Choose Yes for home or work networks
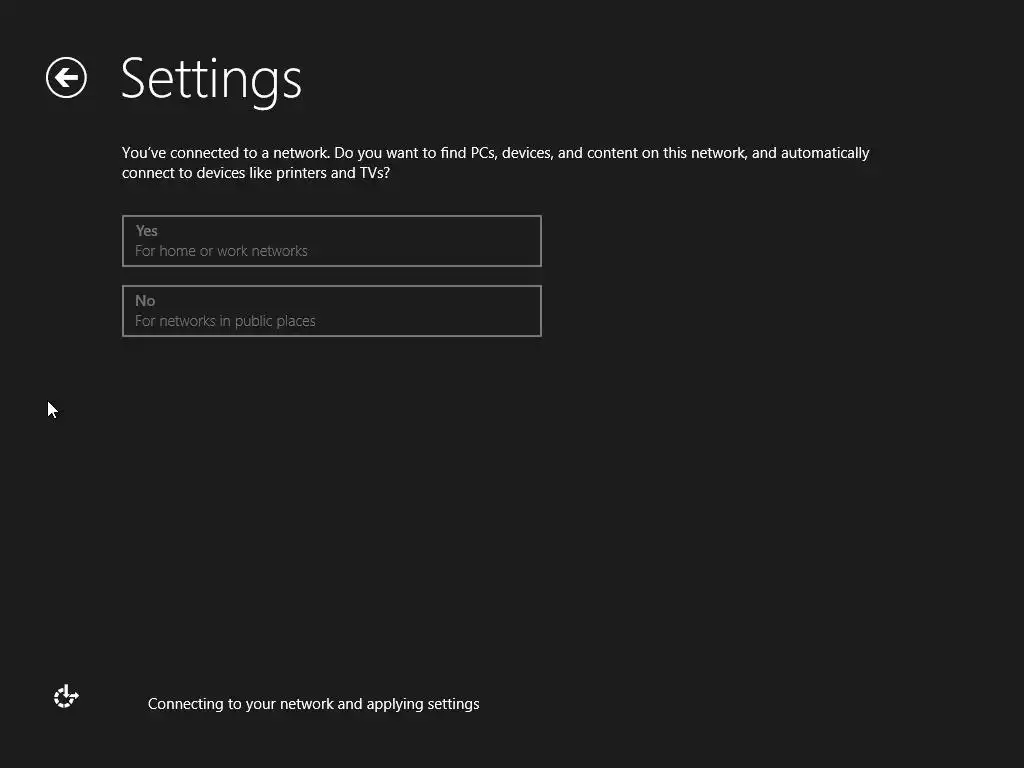1024x768 pixels. [x=331, y=241]
